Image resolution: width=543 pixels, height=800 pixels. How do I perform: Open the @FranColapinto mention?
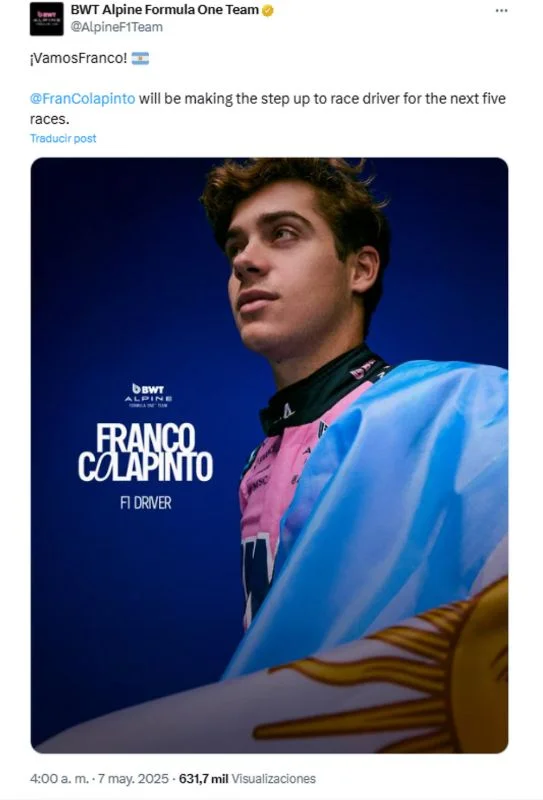tap(83, 98)
